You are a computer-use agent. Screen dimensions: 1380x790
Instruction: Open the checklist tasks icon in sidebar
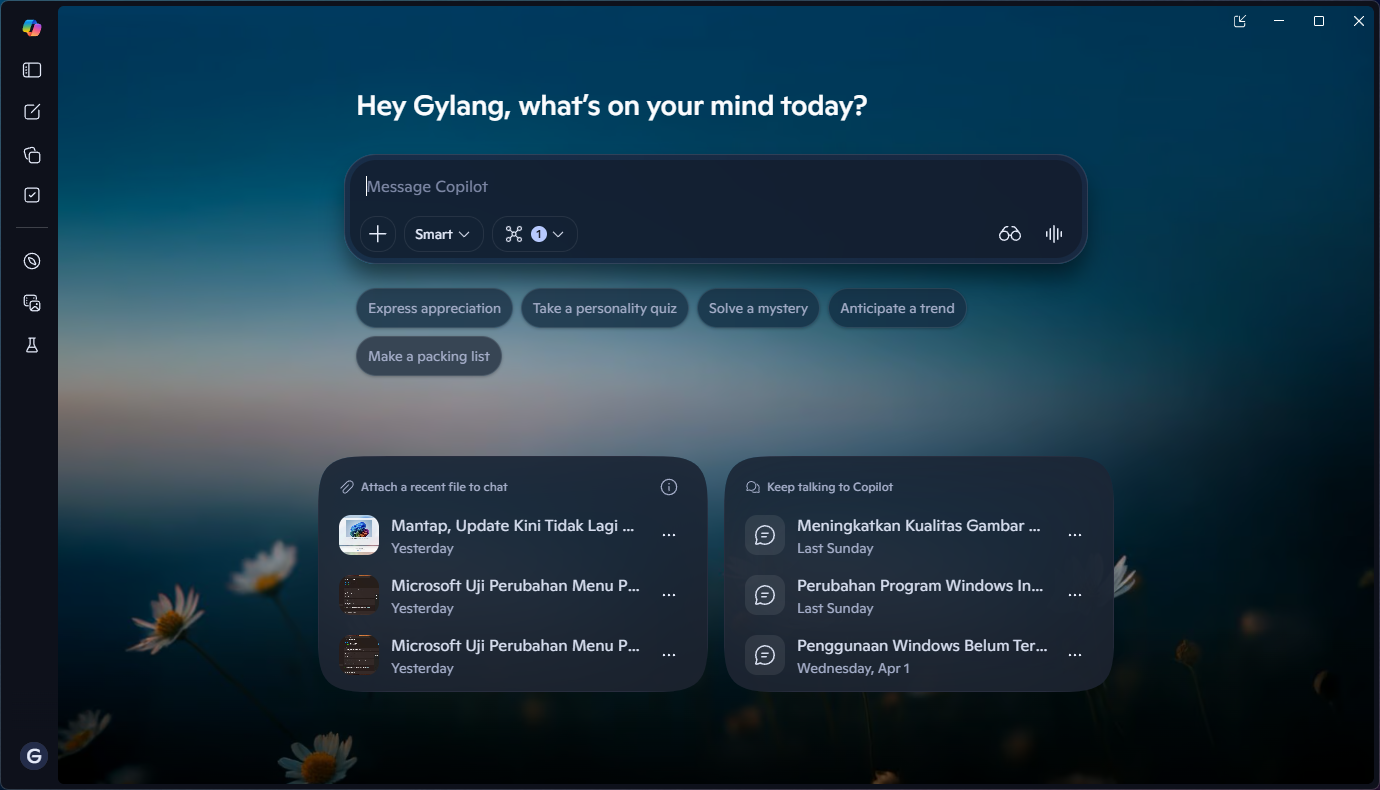(x=32, y=195)
